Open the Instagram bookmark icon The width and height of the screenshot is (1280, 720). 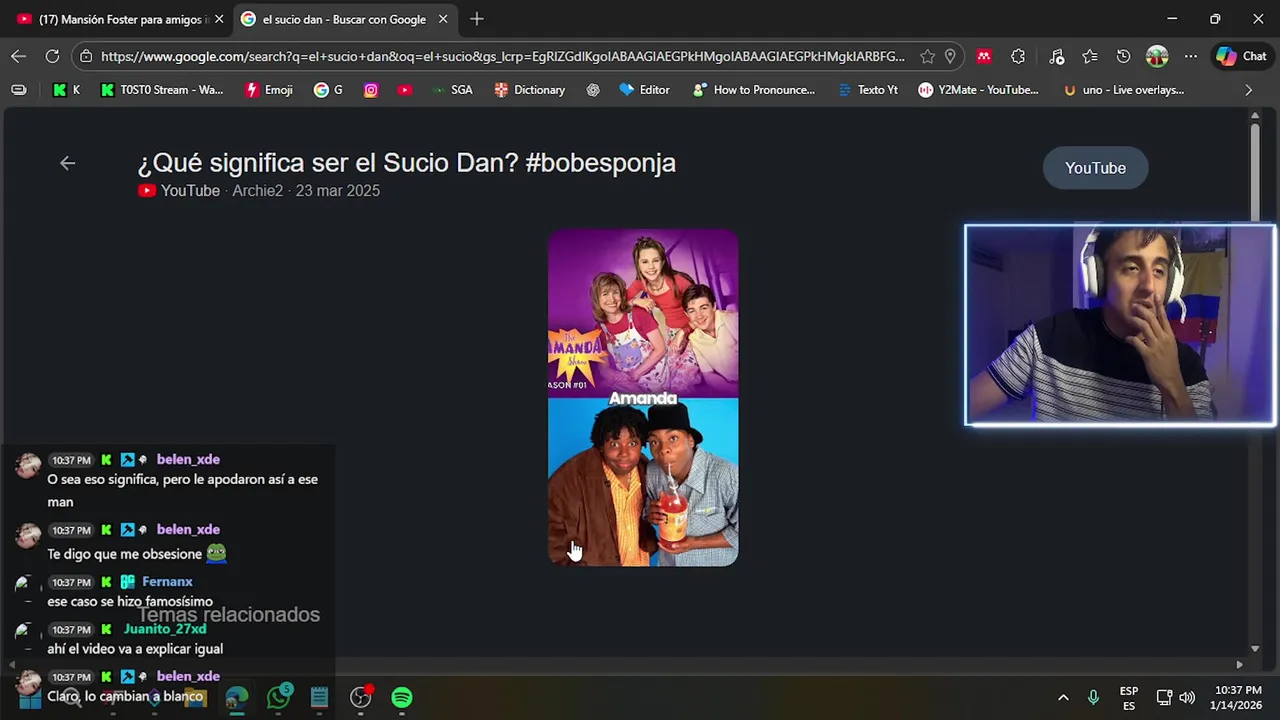click(x=371, y=90)
